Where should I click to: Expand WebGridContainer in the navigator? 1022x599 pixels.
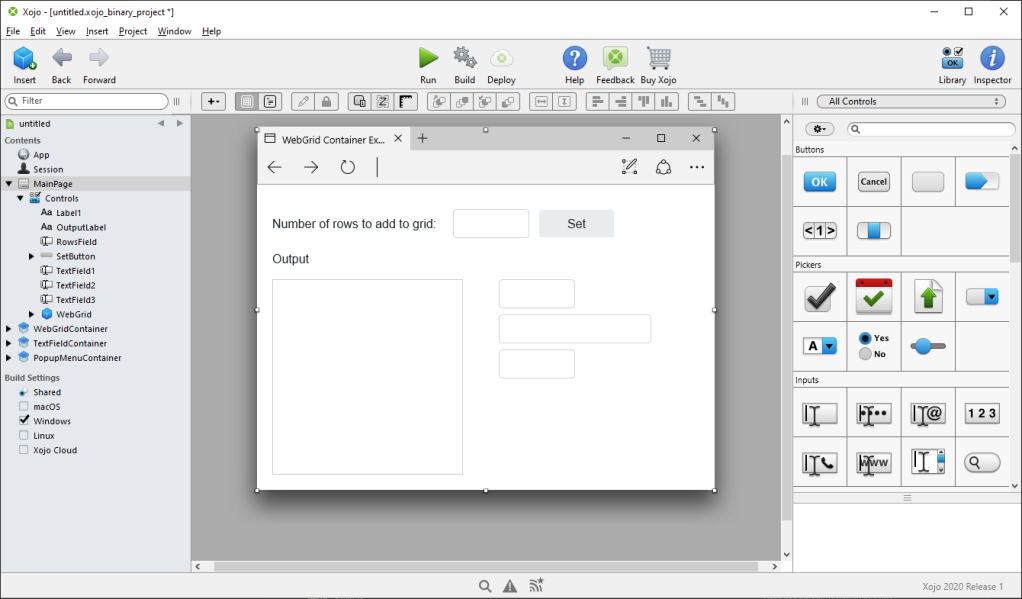tap(10, 328)
